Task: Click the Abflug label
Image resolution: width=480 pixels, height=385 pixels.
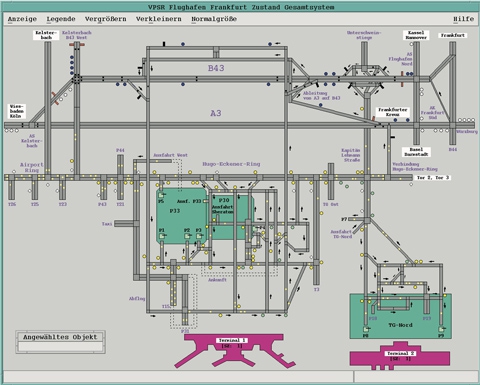Action: [x=137, y=299]
